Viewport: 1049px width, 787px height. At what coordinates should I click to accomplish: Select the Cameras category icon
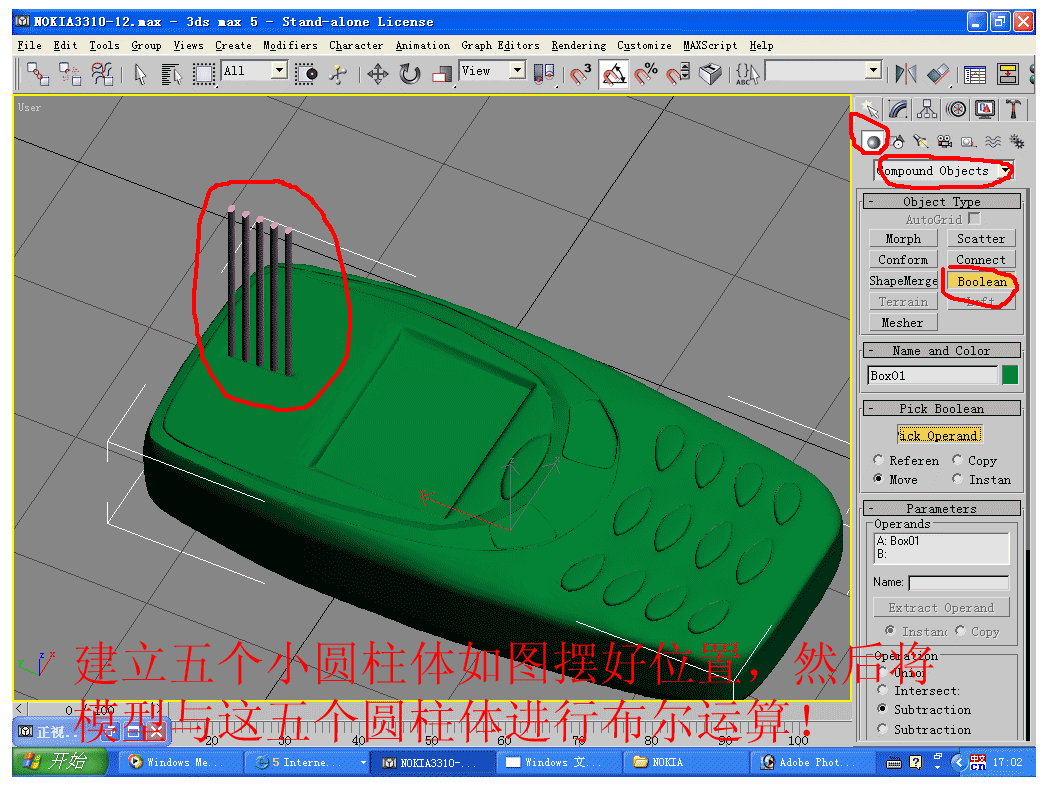(945, 142)
